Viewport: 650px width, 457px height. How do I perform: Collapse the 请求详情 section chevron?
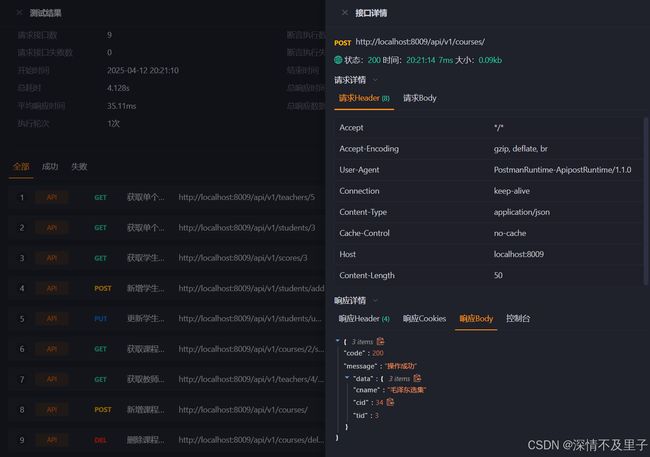point(375,80)
